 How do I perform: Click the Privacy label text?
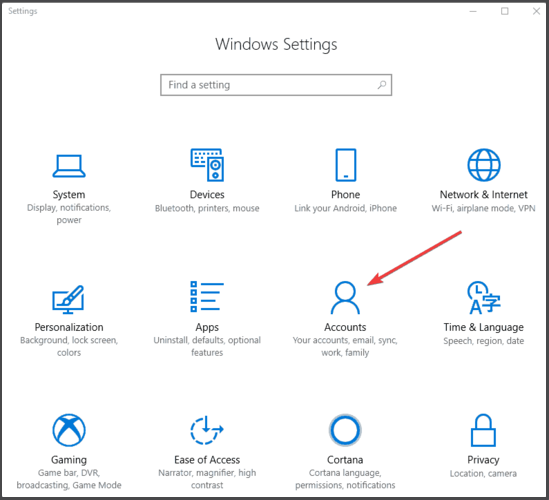tap(483, 460)
